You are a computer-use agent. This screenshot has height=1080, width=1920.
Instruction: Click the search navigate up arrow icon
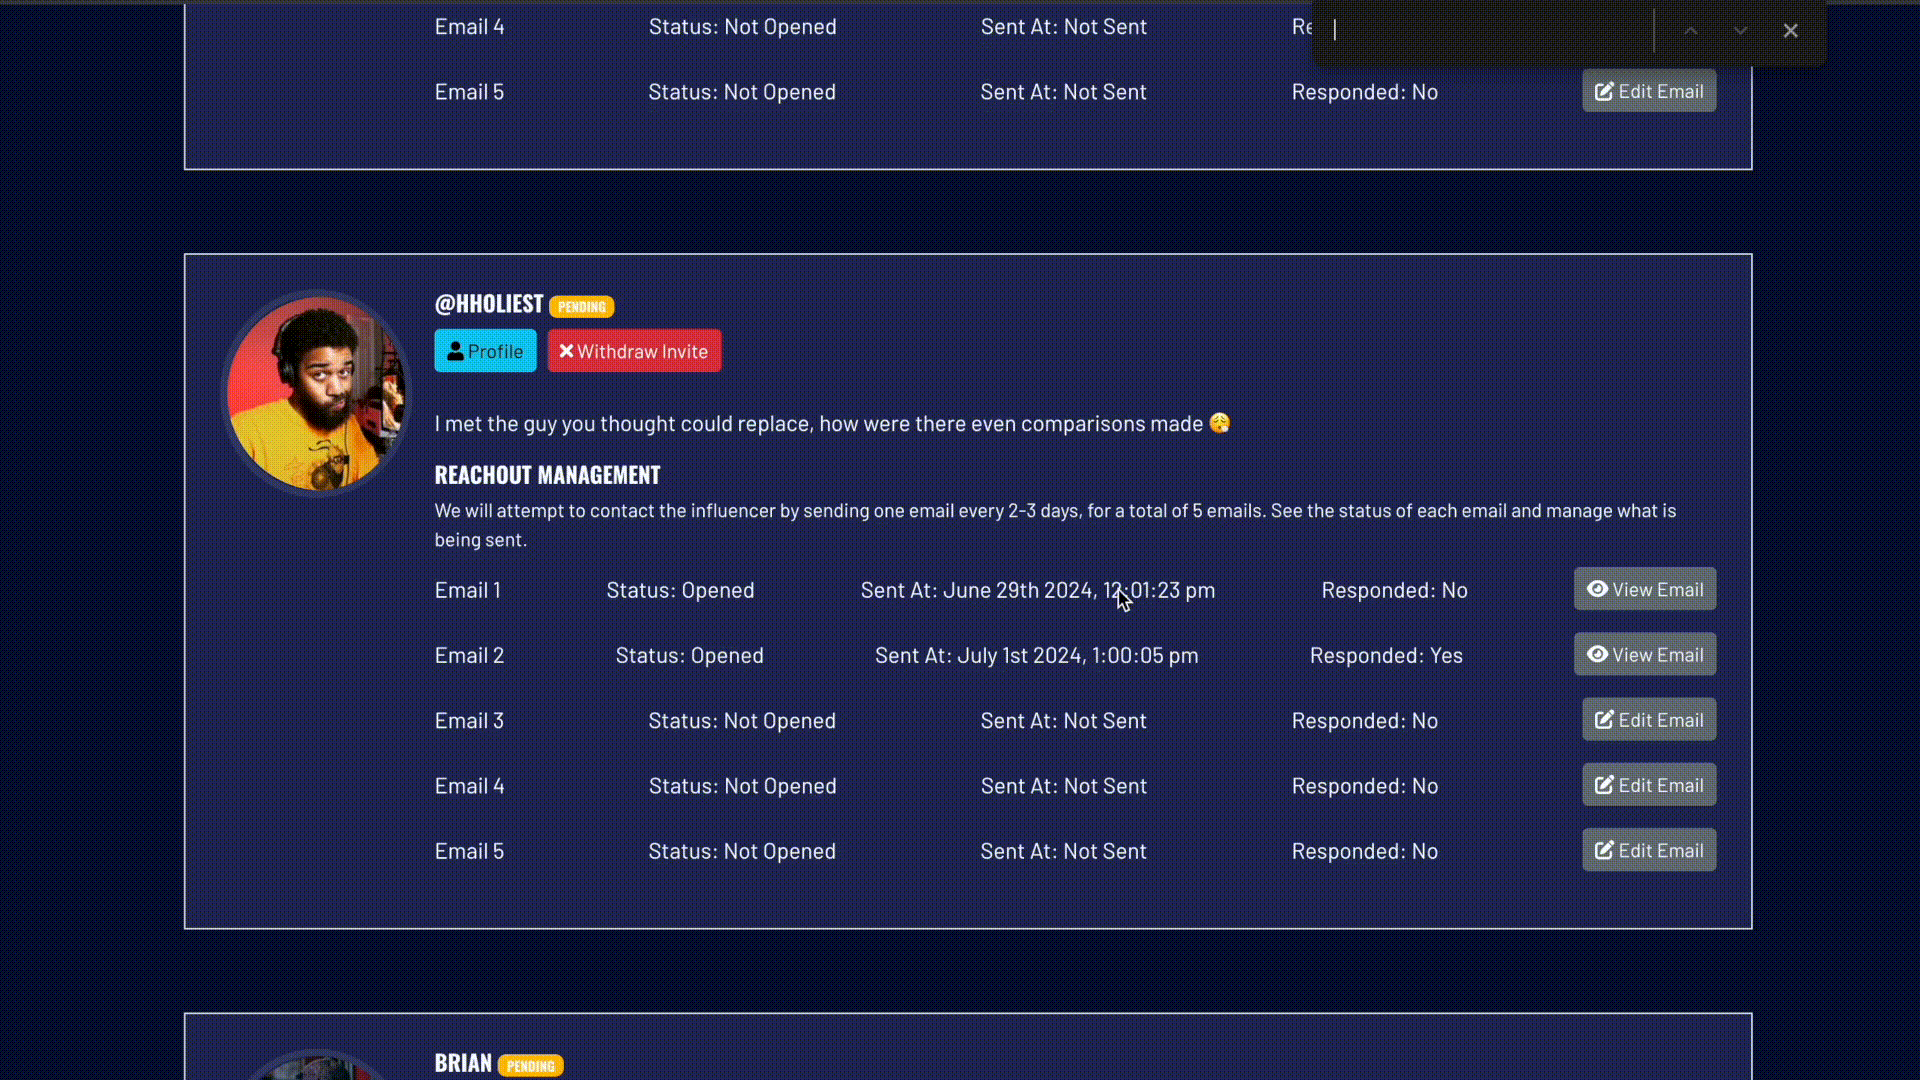pos(1692,29)
